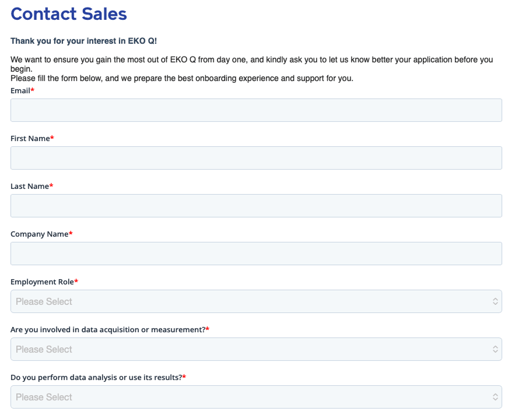Click 'Please fill the form below' sentence
This screenshot has height=415, width=508.
(182, 78)
